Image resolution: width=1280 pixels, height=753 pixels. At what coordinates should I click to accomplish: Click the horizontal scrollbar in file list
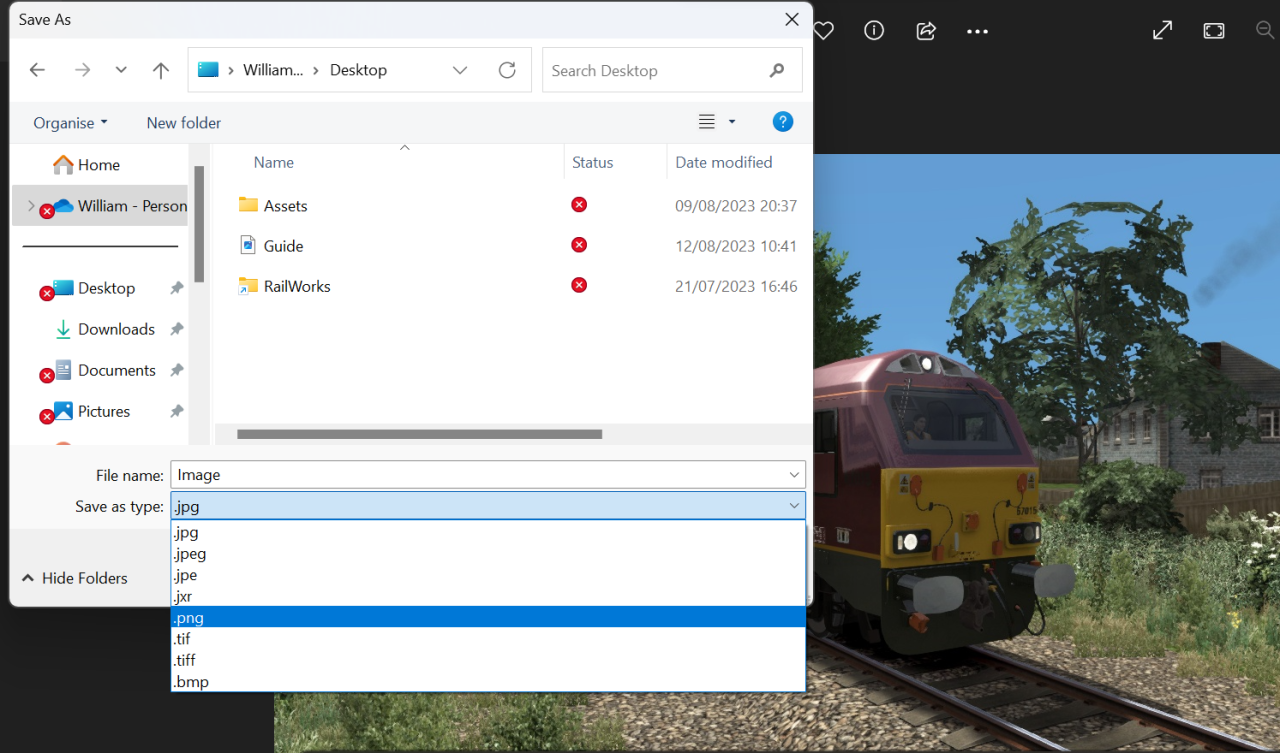419,434
